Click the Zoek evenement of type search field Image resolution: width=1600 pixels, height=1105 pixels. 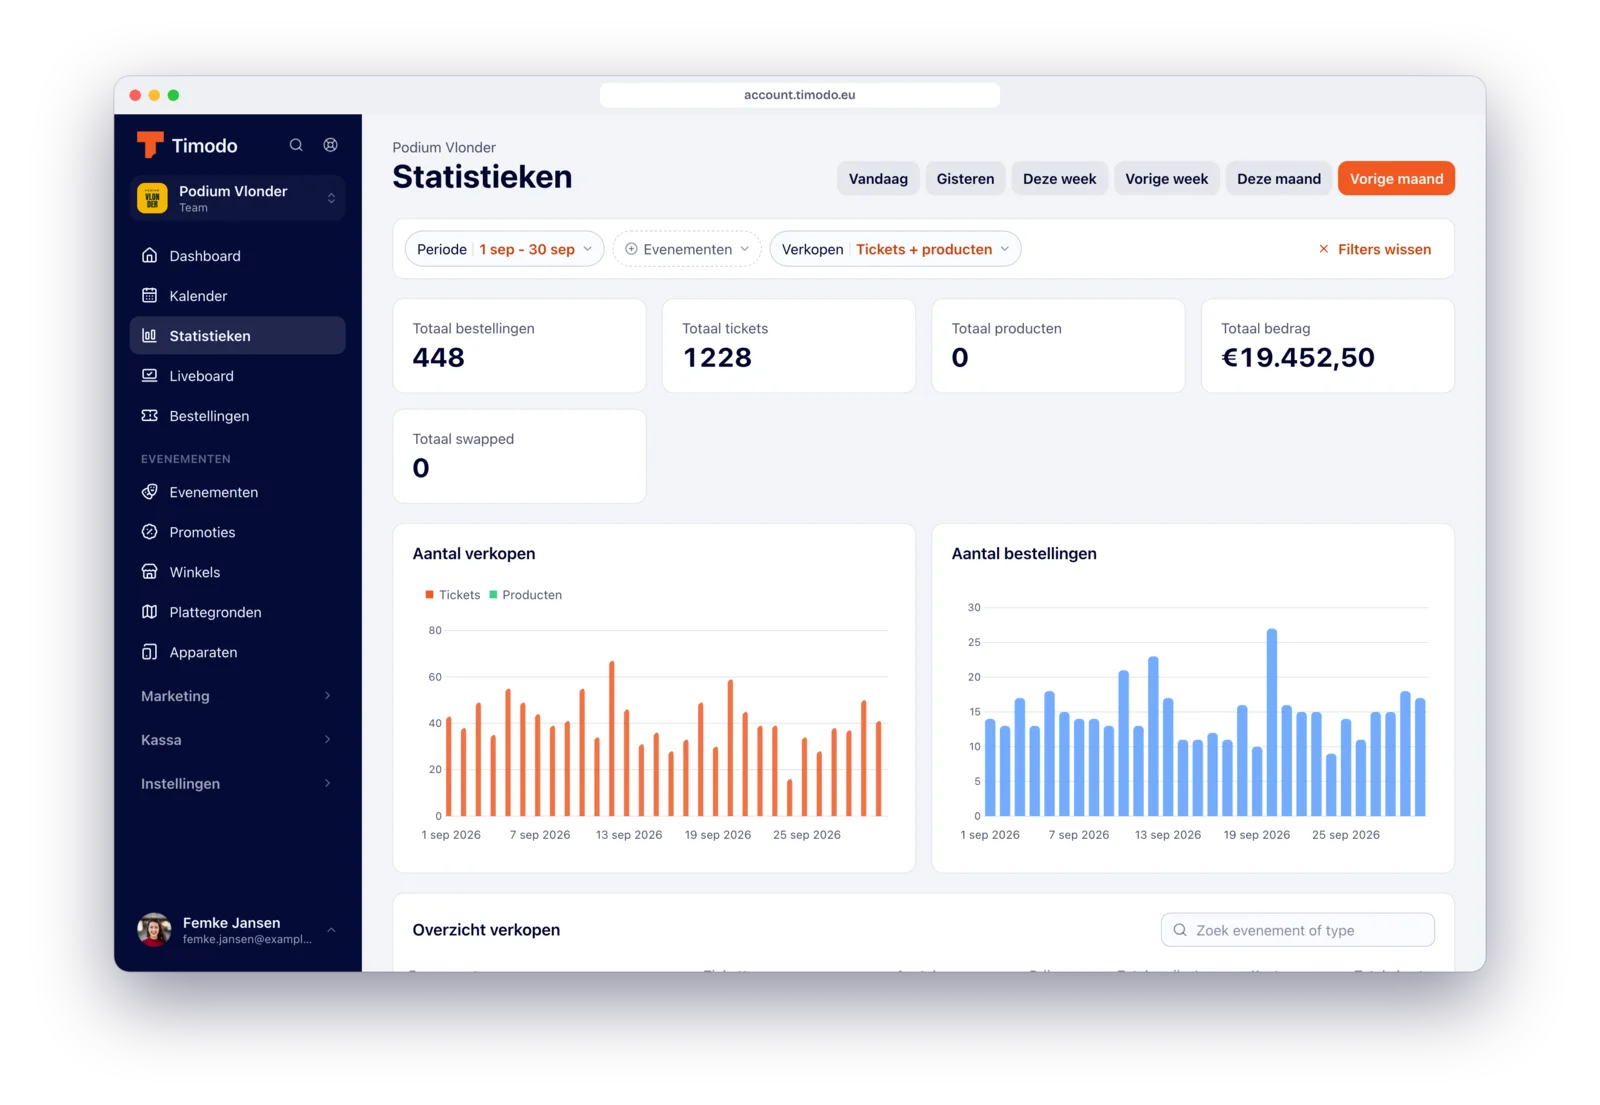click(x=1297, y=930)
